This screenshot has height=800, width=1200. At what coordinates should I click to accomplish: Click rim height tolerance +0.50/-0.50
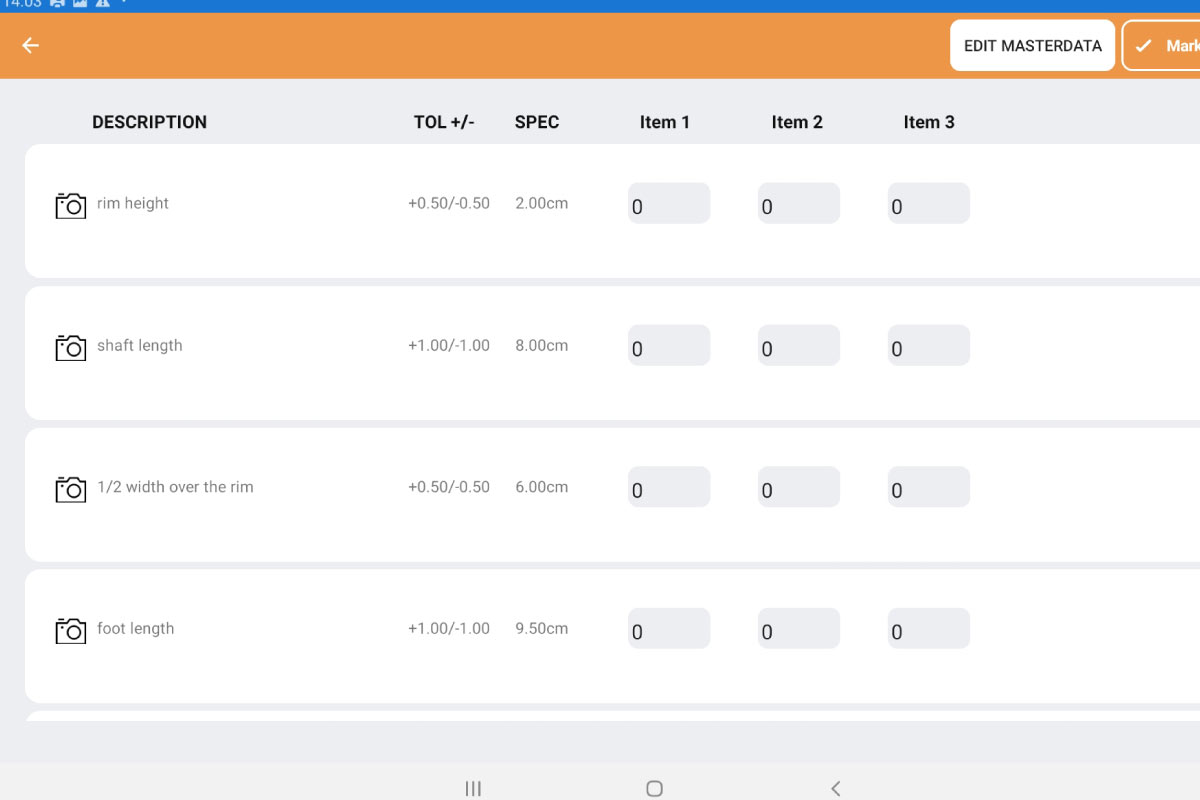coord(449,203)
